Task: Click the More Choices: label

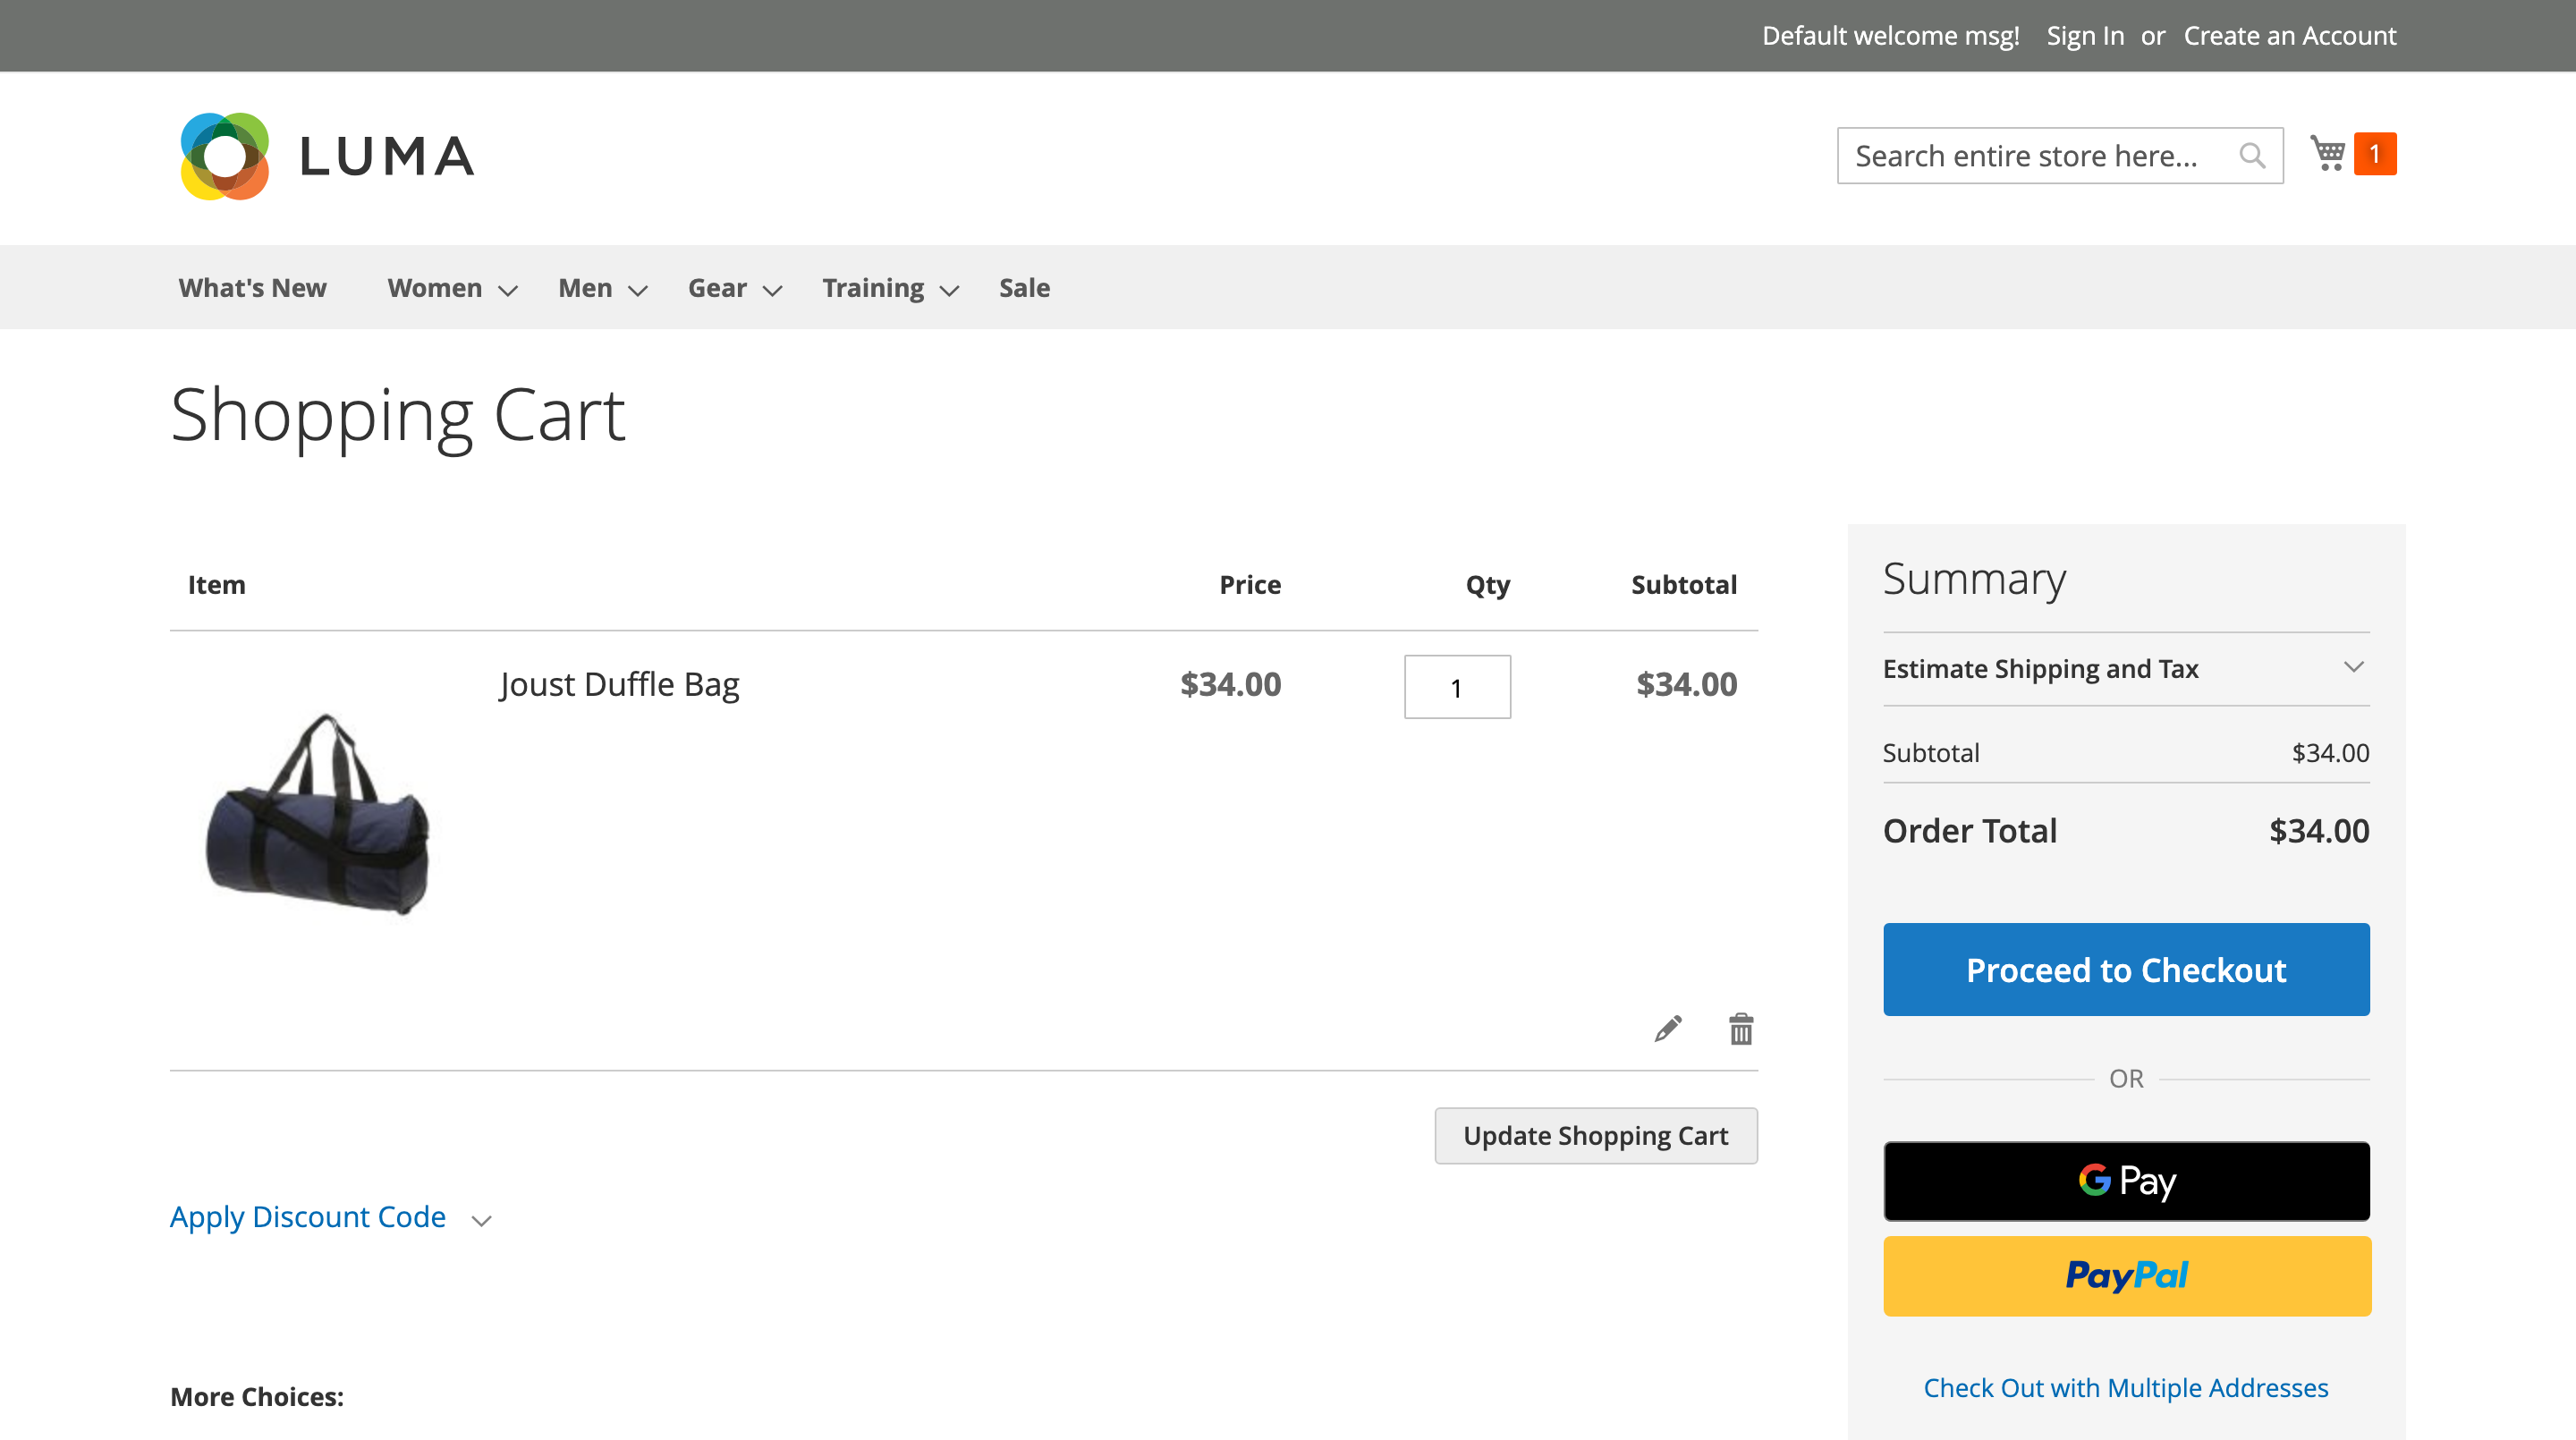Action: 257,1397
